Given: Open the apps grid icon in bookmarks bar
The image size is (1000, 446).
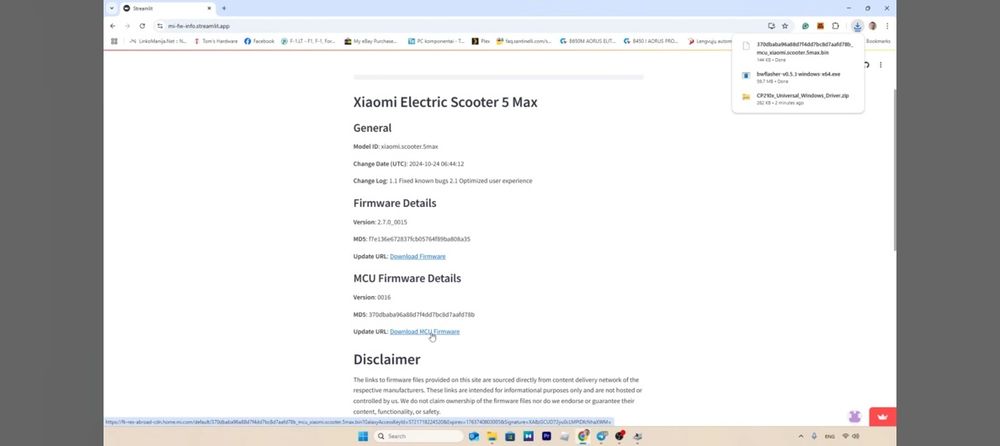Looking at the screenshot, I should (114, 41).
